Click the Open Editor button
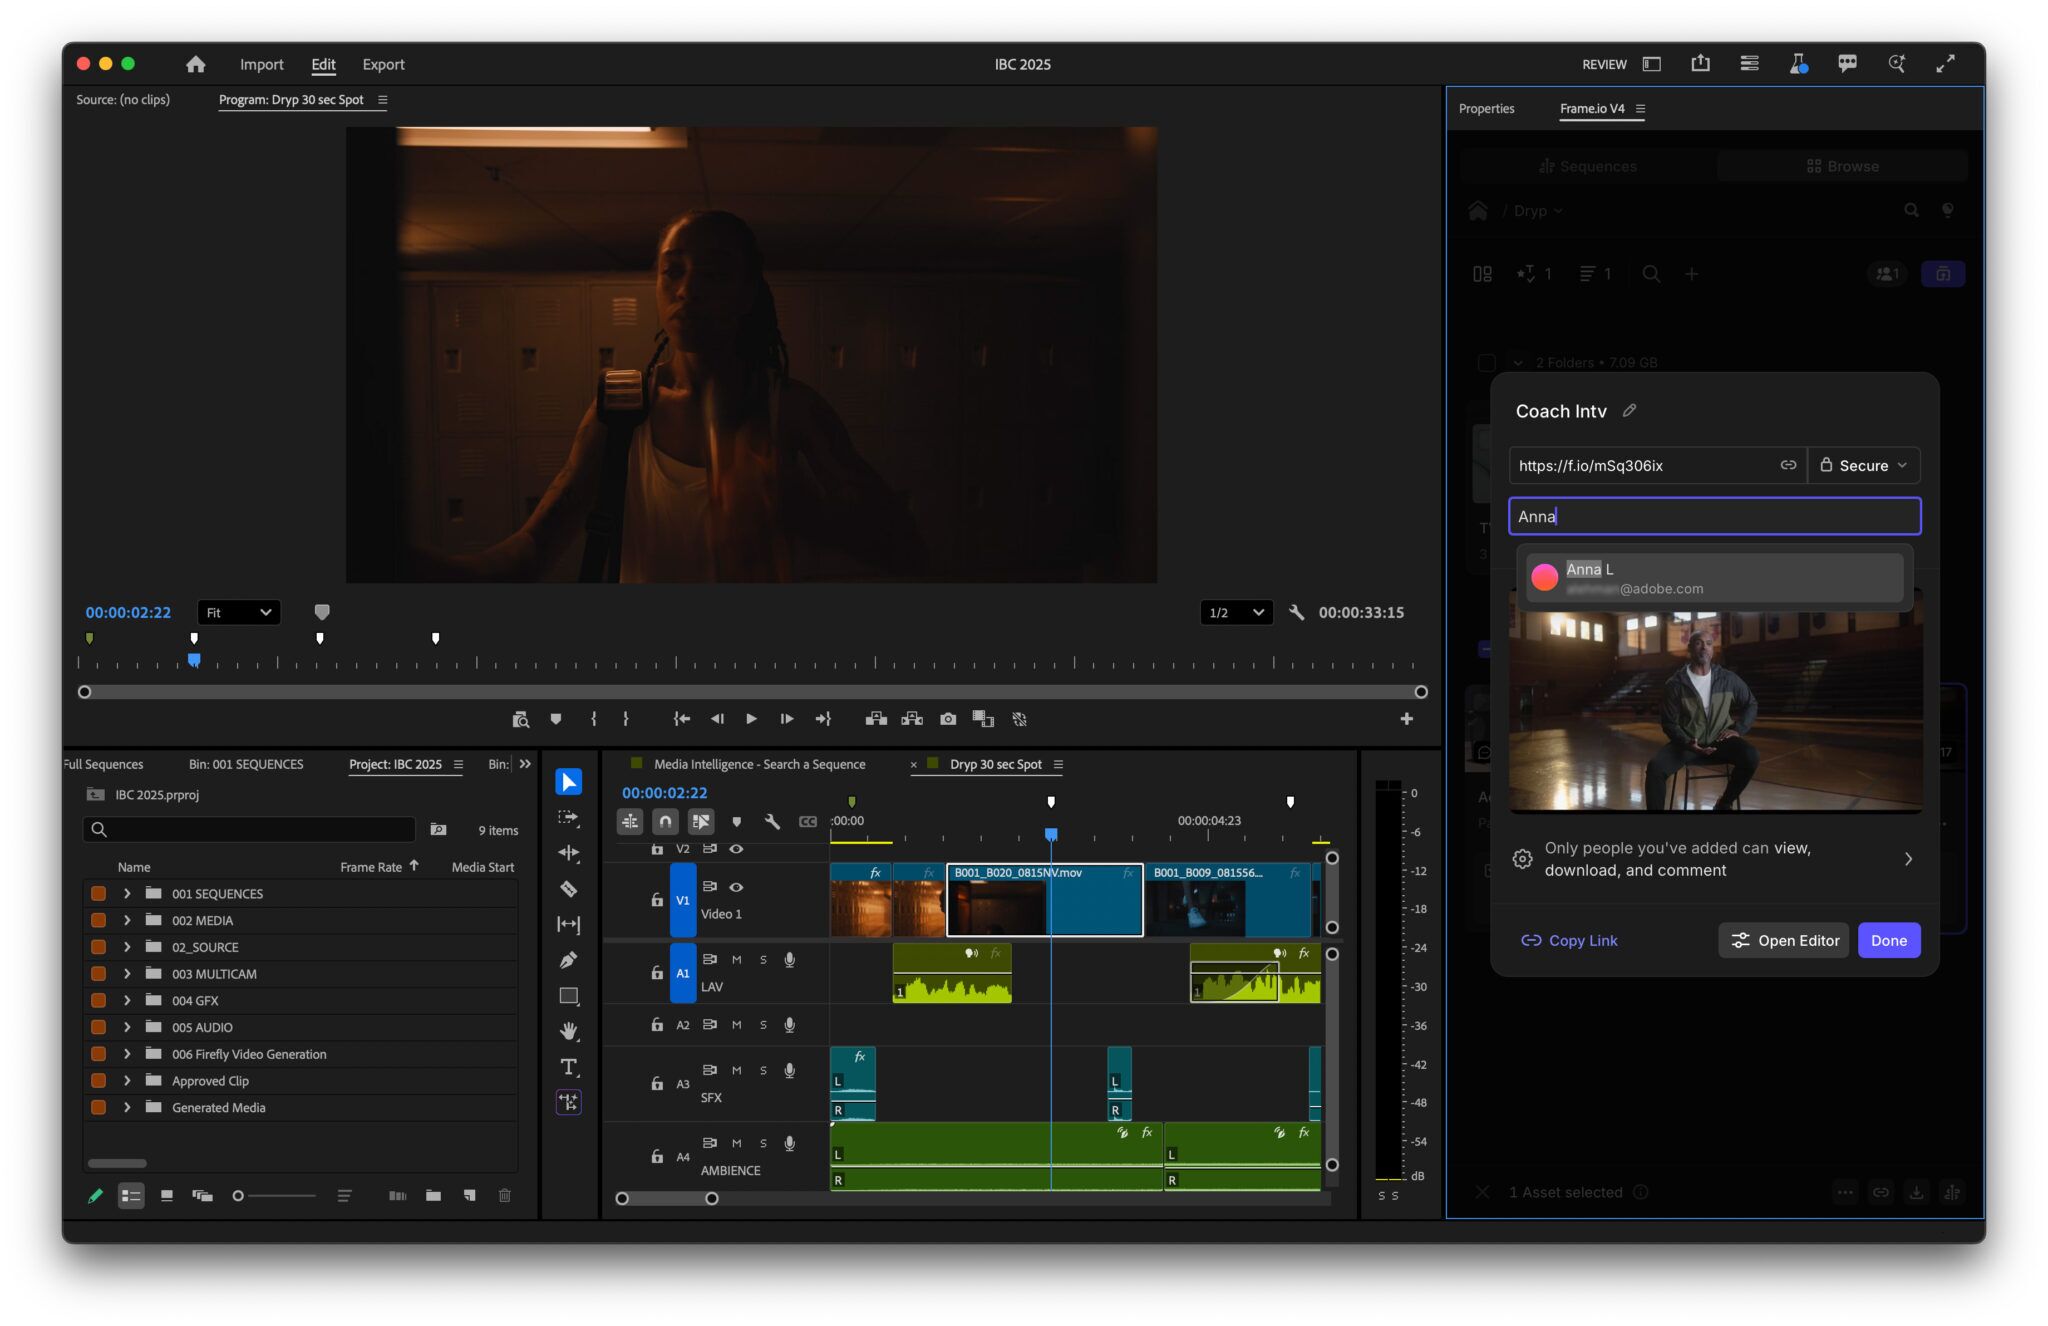The height and width of the screenshot is (1326, 2048). (1785, 941)
